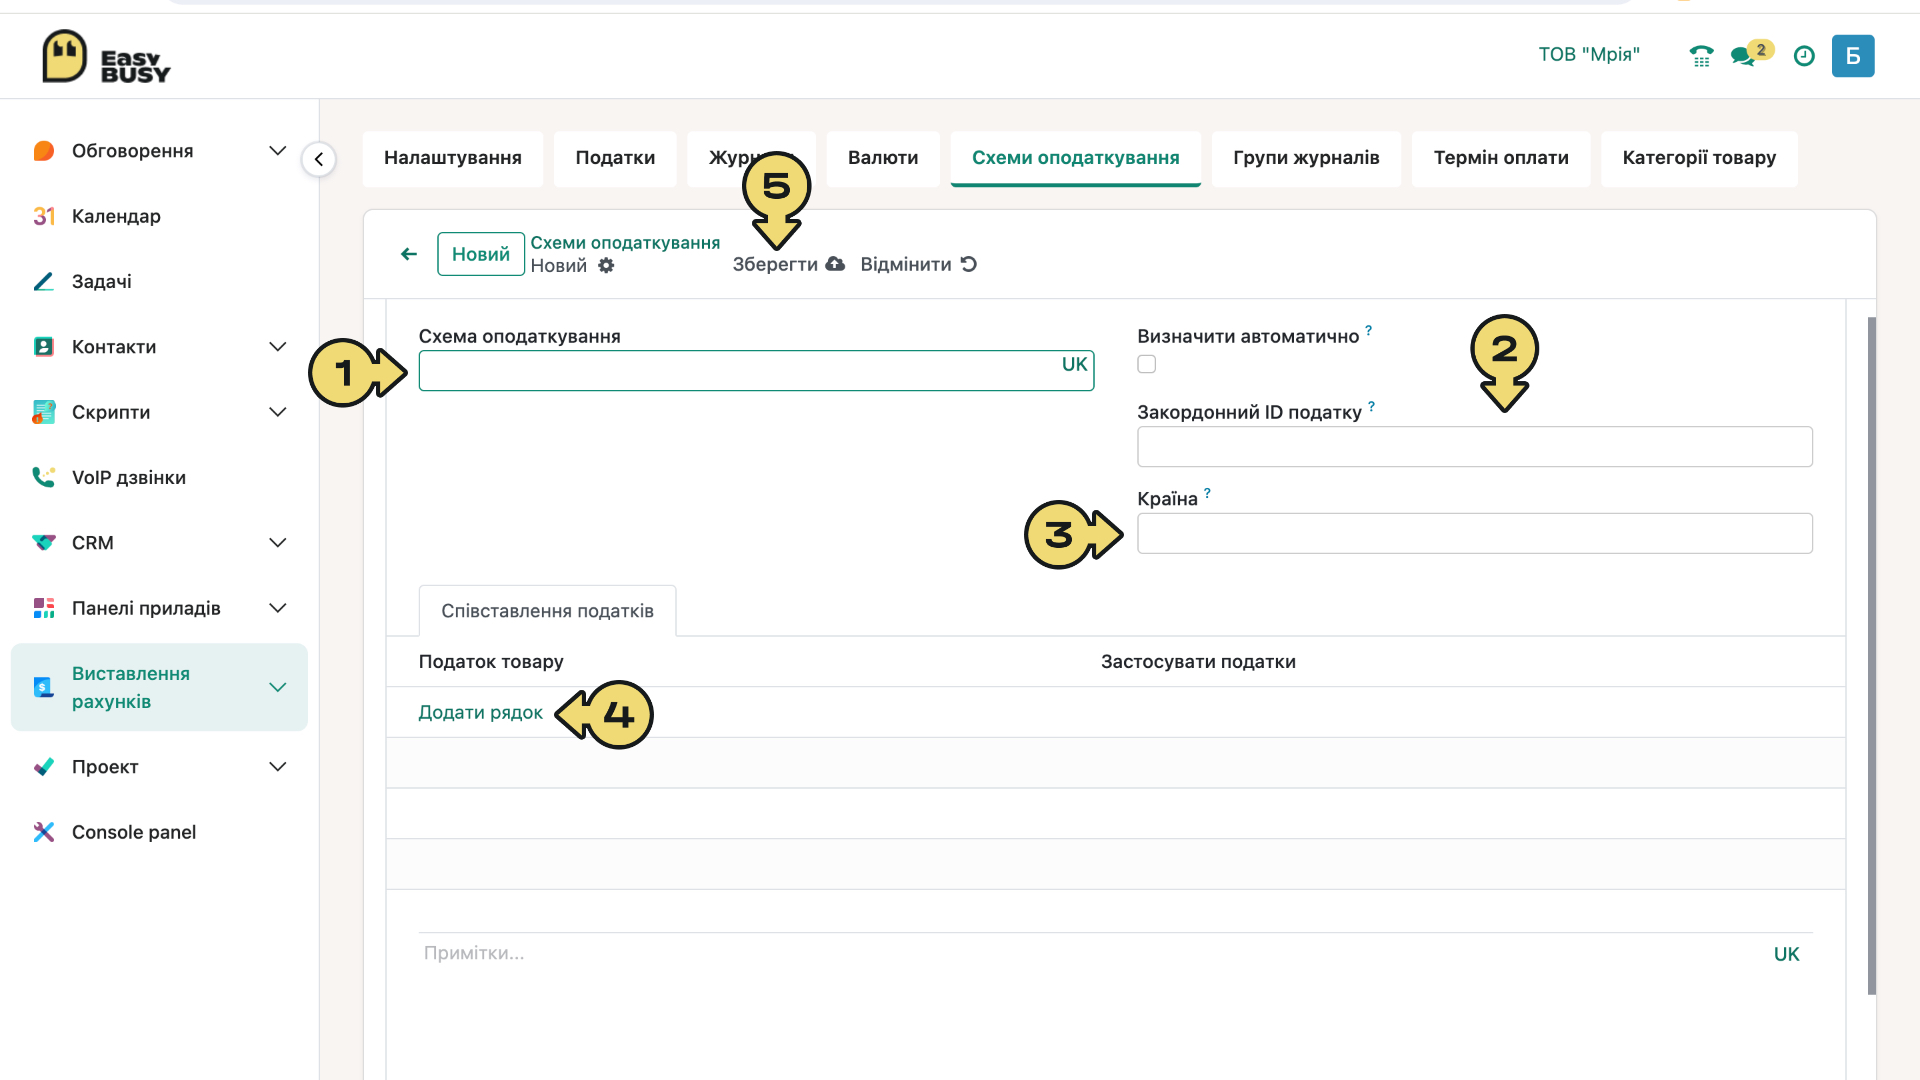Click UK translate button in notes field

pos(1786,954)
